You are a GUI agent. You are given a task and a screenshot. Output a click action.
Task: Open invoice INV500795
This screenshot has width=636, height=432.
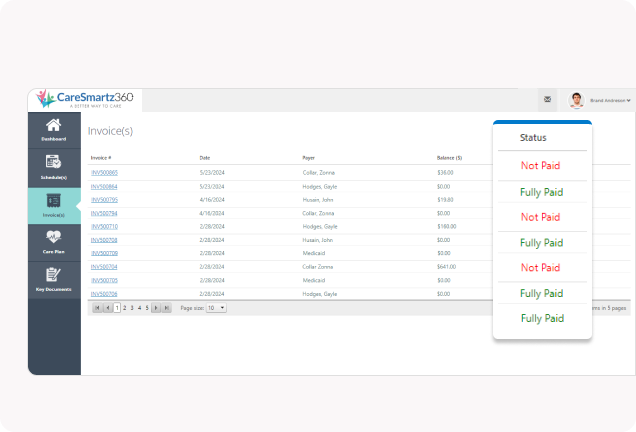(x=104, y=200)
